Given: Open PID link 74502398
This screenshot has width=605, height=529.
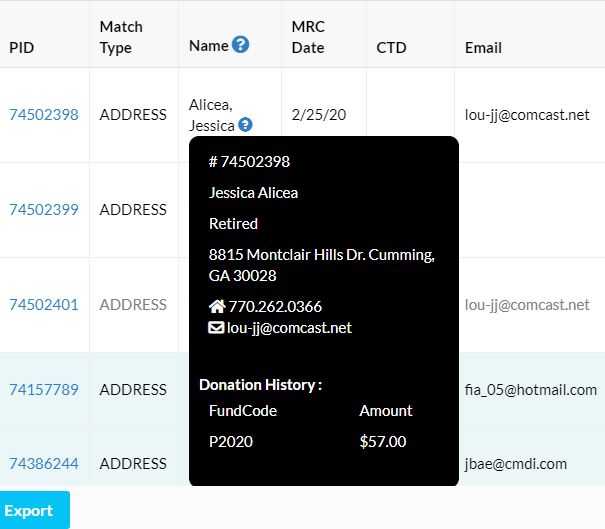Looking at the screenshot, I should pyautogui.click(x=44, y=115).
